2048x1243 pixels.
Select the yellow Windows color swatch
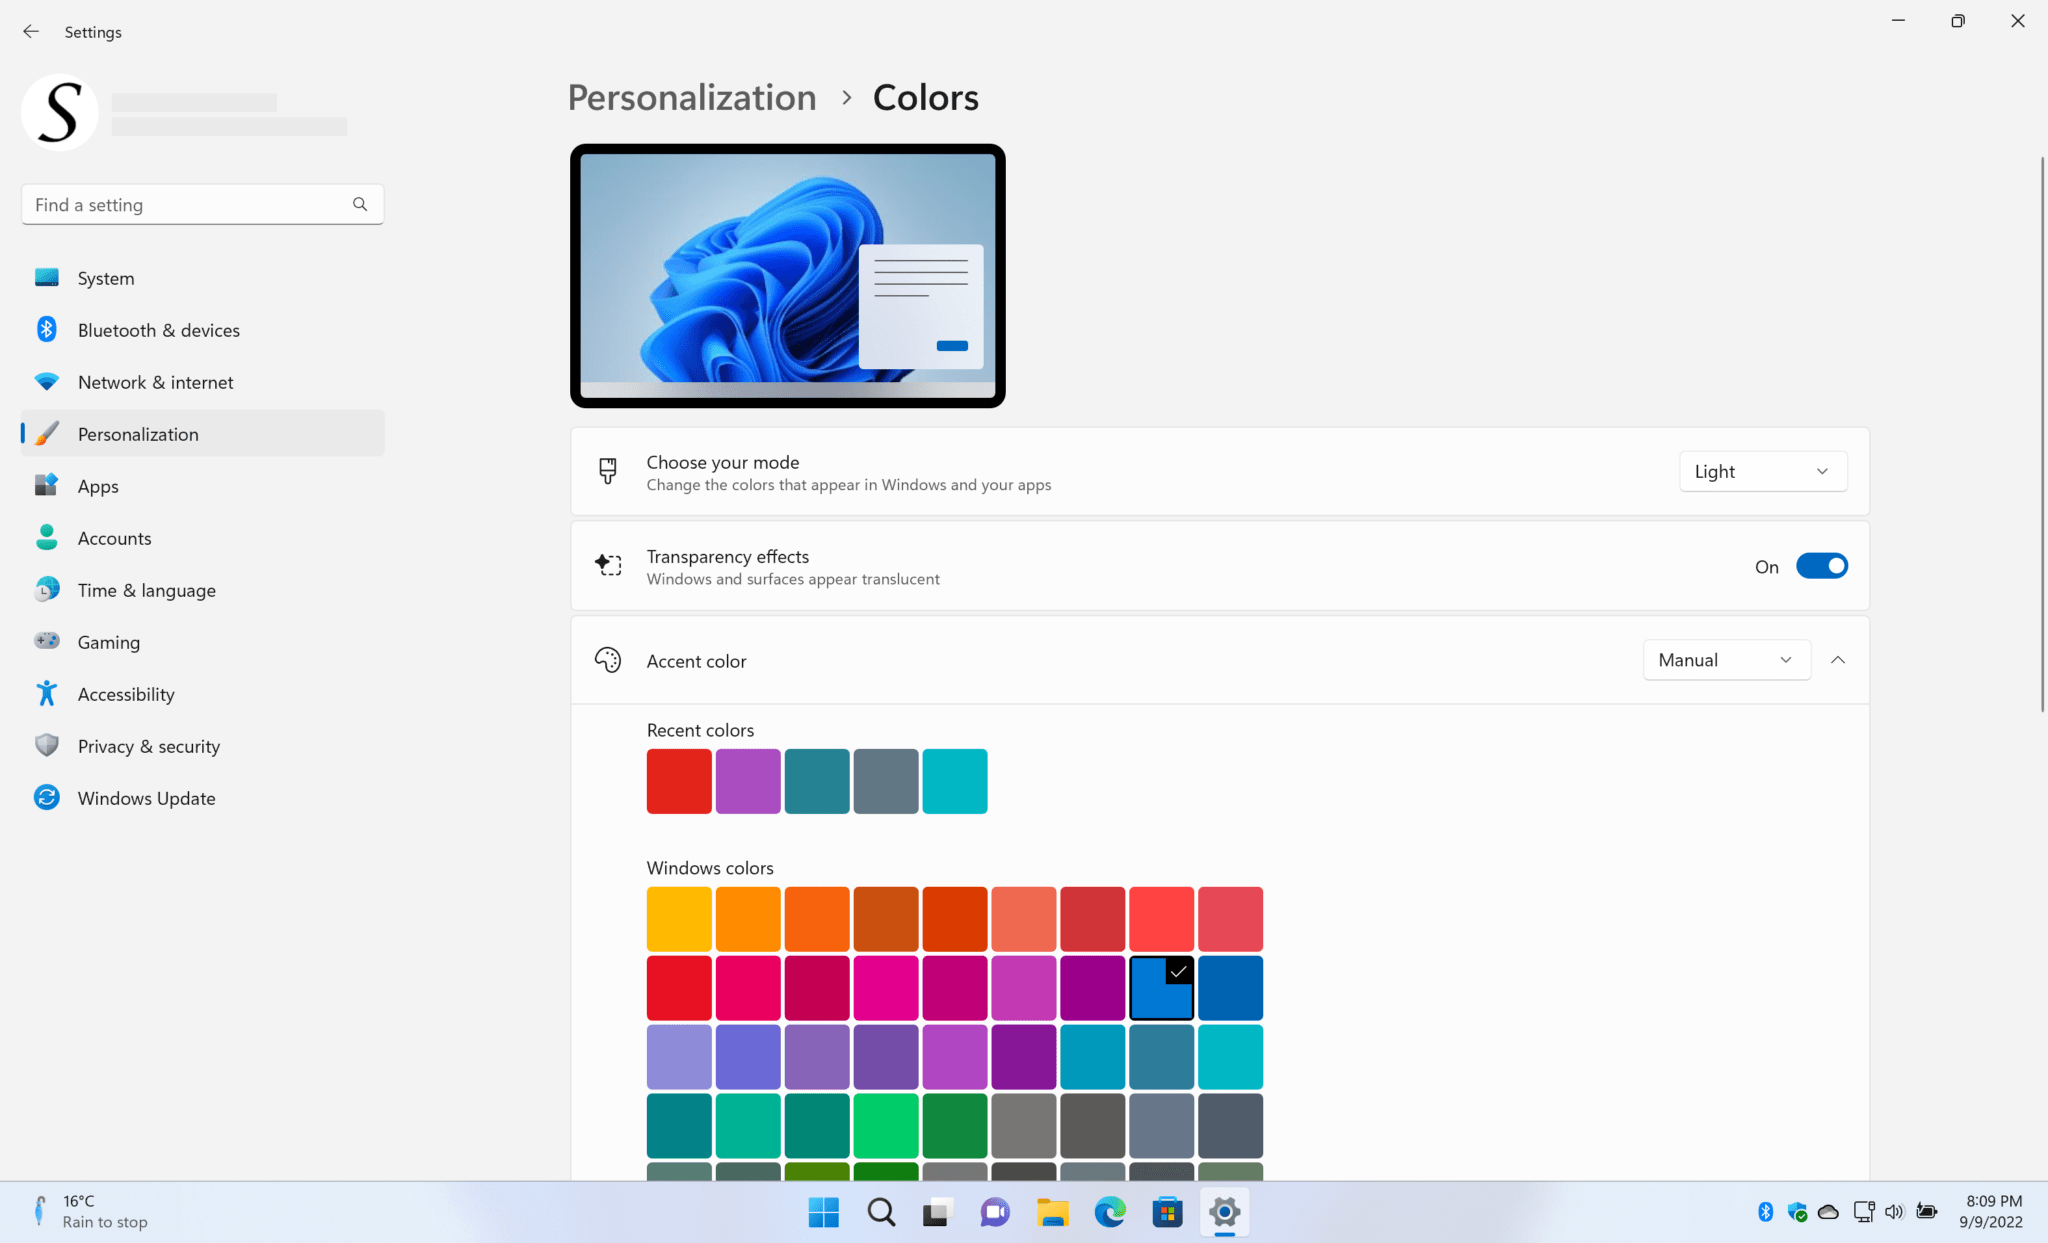coord(679,918)
